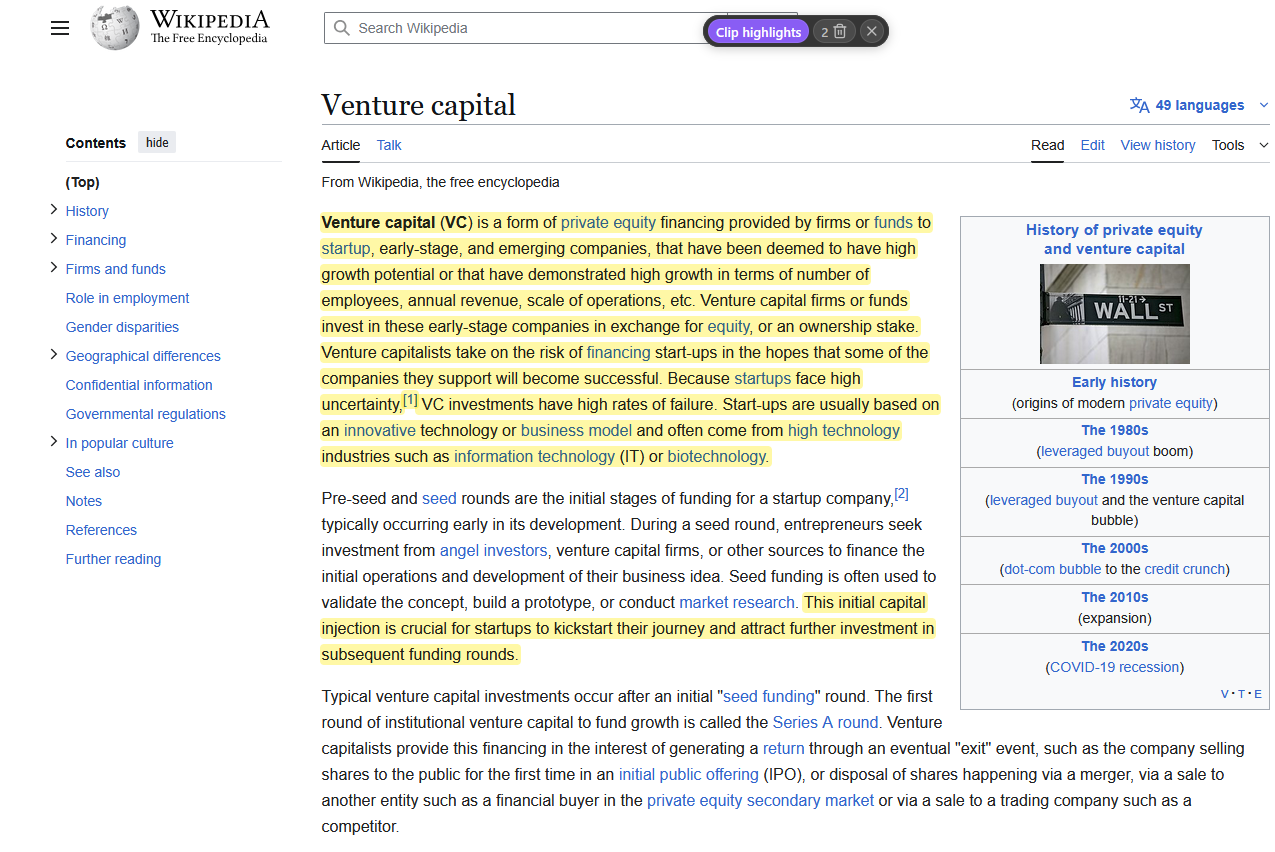Open the credit crunch link
The height and width of the screenshot is (852, 1275).
[1184, 569]
